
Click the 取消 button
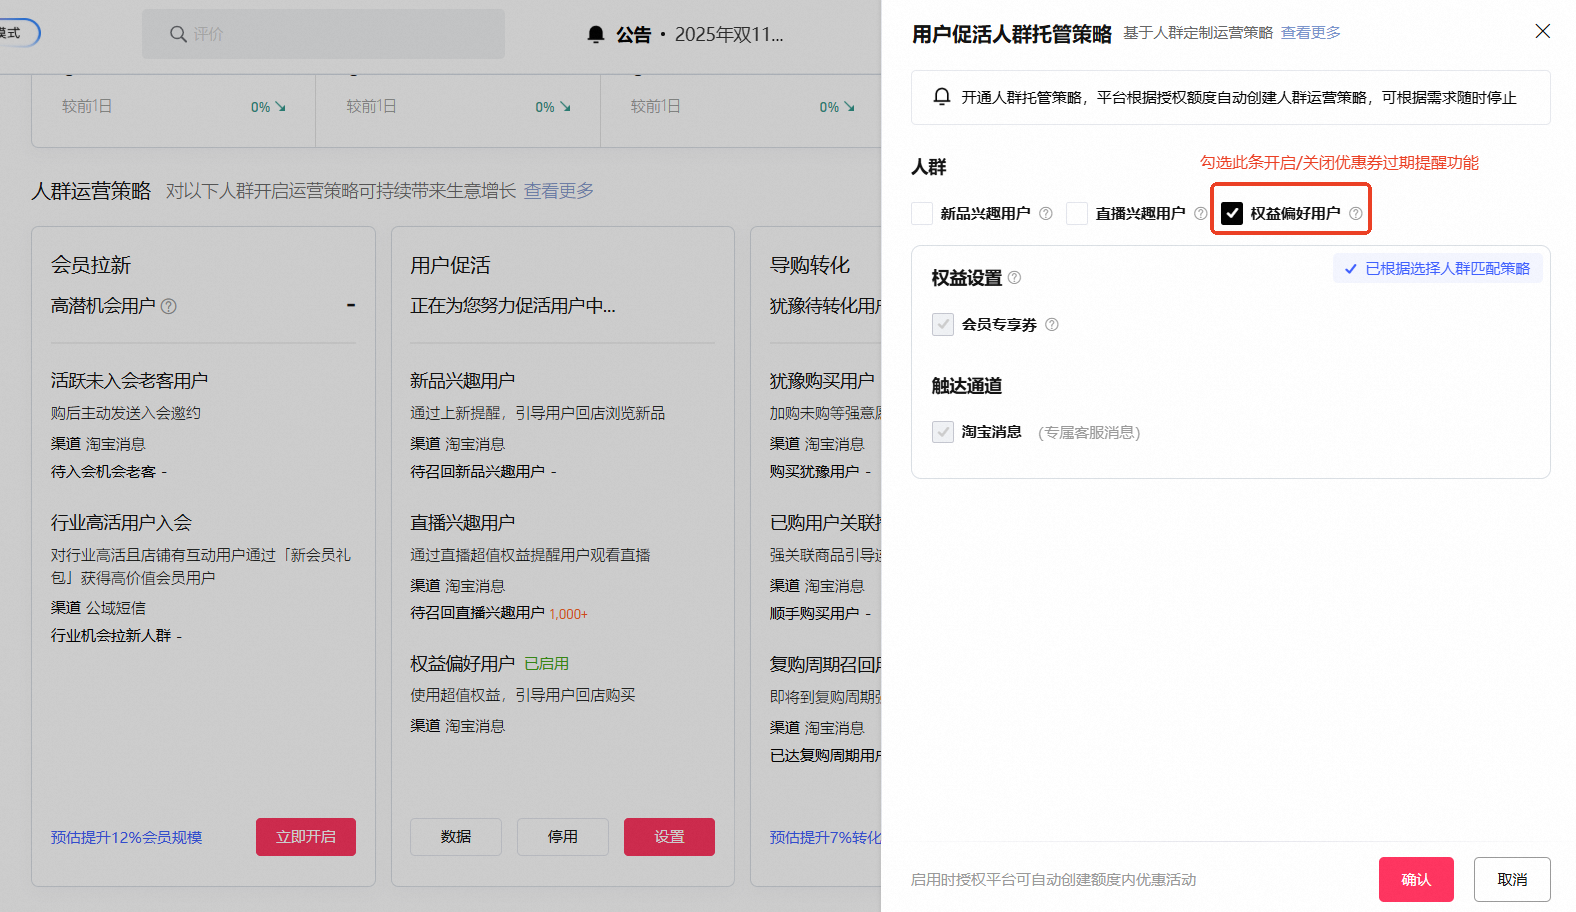pyautogui.click(x=1512, y=880)
